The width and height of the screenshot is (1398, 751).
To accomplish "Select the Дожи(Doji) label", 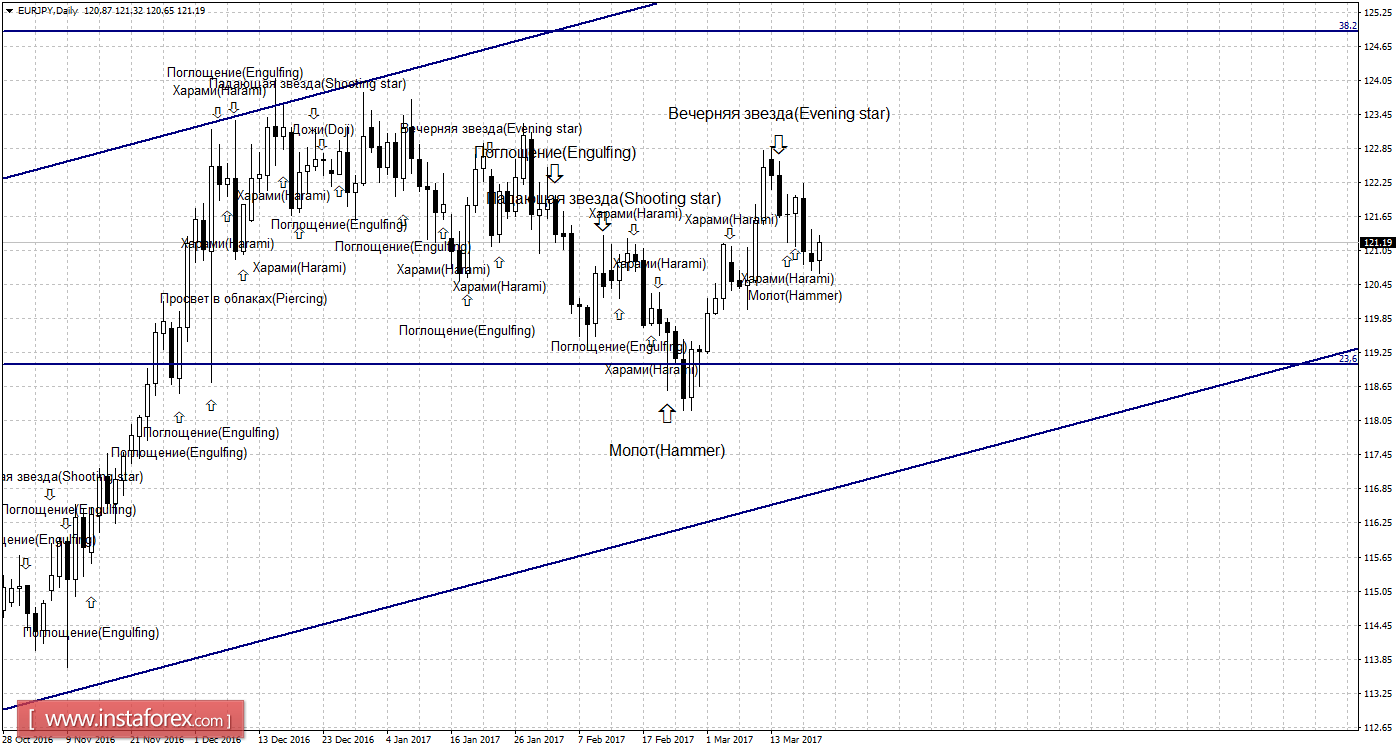I will (x=323, y=130).
